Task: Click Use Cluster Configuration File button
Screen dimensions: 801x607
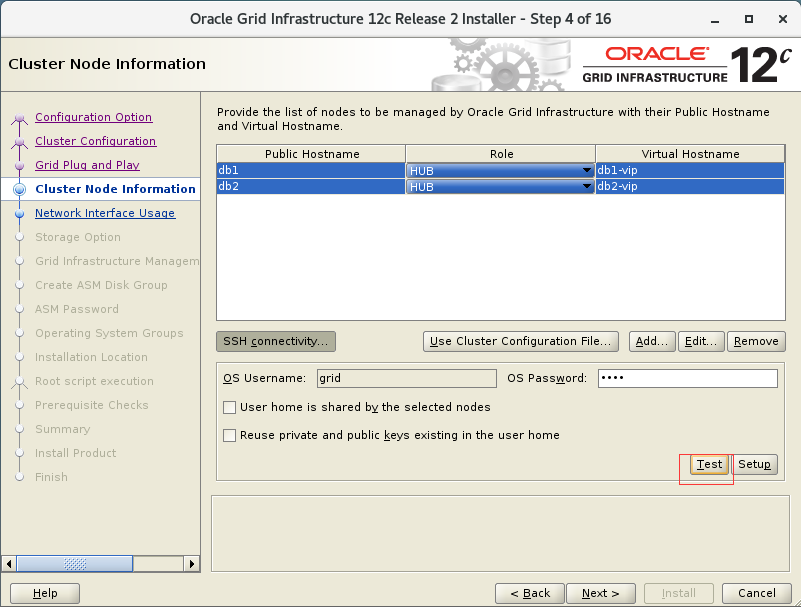Action: pos(521,341)
